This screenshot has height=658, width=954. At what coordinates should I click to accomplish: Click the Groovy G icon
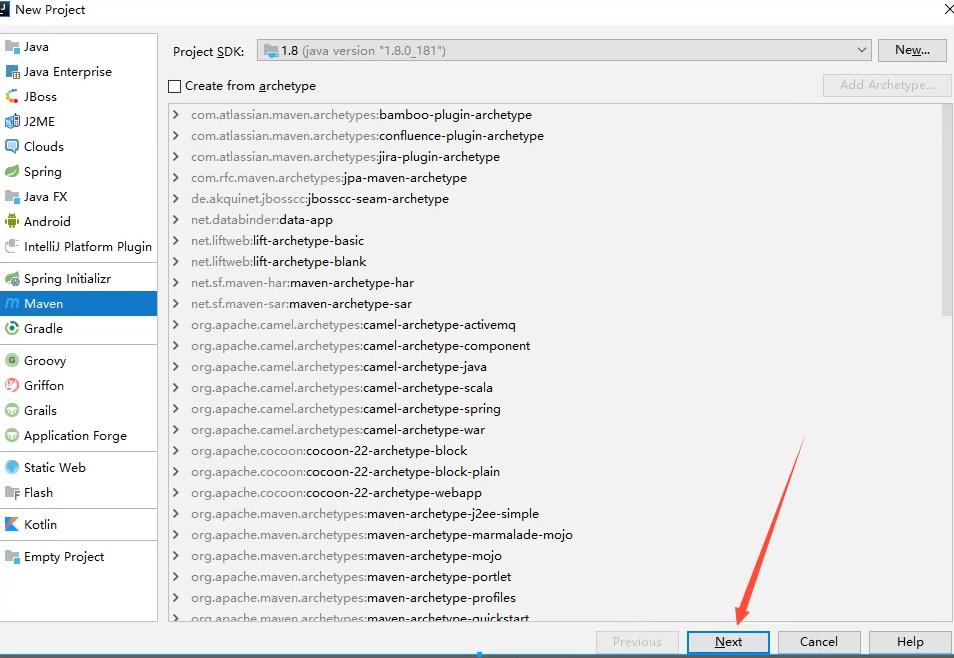coord(12,360)
